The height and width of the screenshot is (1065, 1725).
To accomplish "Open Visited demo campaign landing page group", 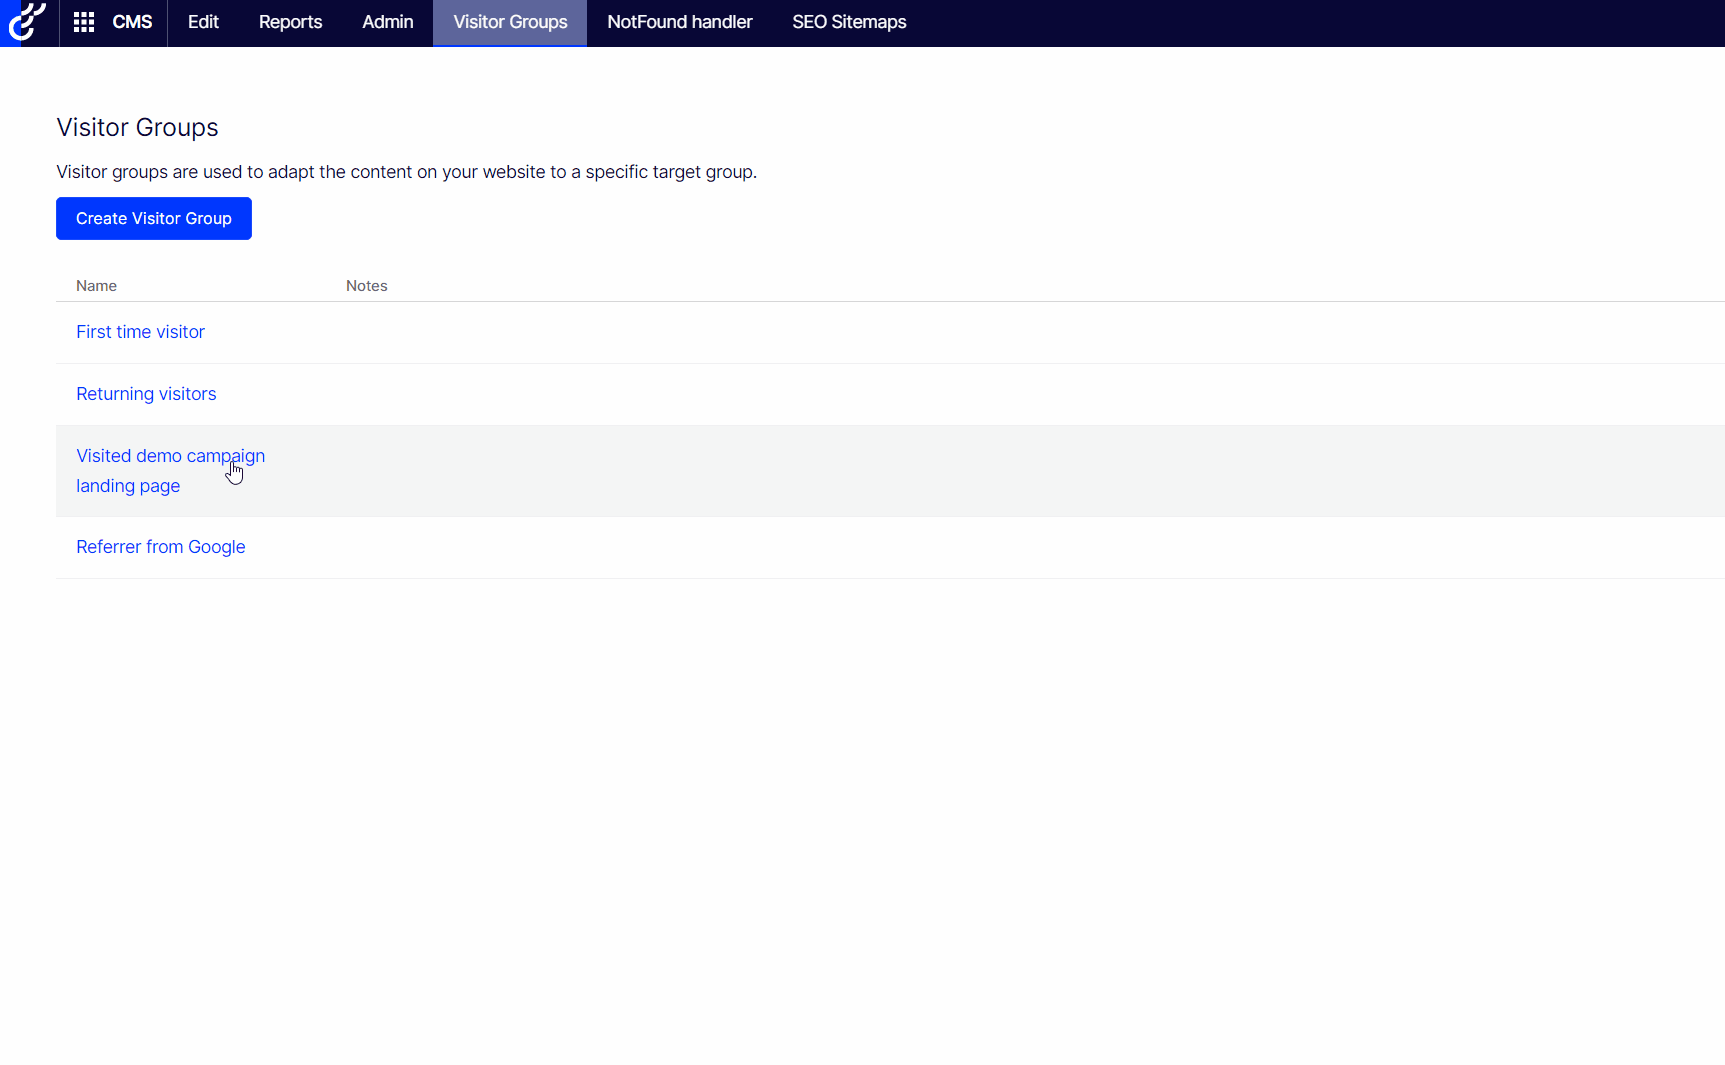I will coord(170,456).
